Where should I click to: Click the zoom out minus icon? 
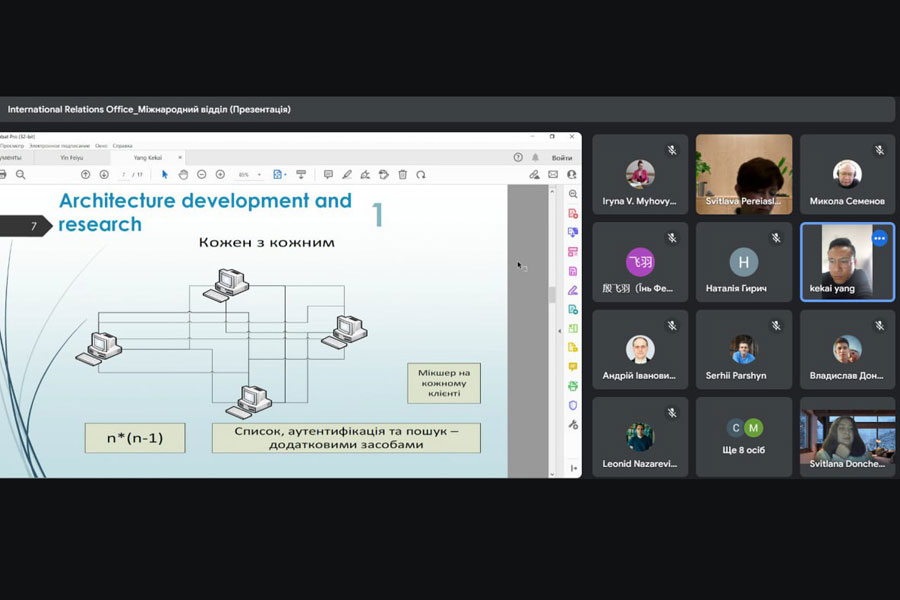202,175
